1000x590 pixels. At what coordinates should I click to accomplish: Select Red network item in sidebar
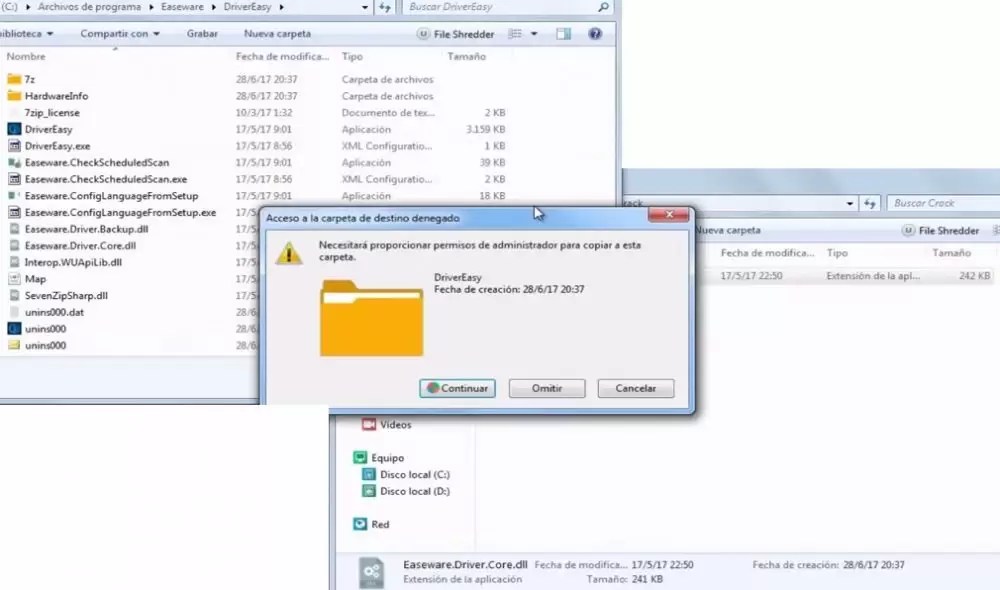pos(371,524)
